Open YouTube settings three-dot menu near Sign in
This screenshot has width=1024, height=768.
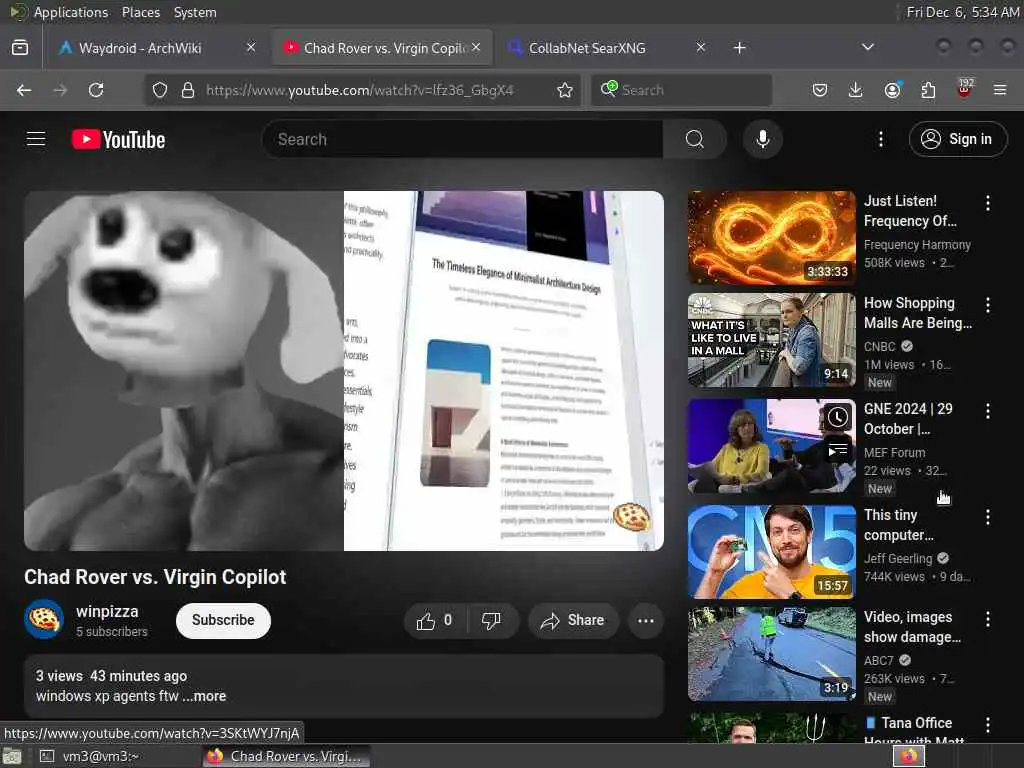click(880, 139)
